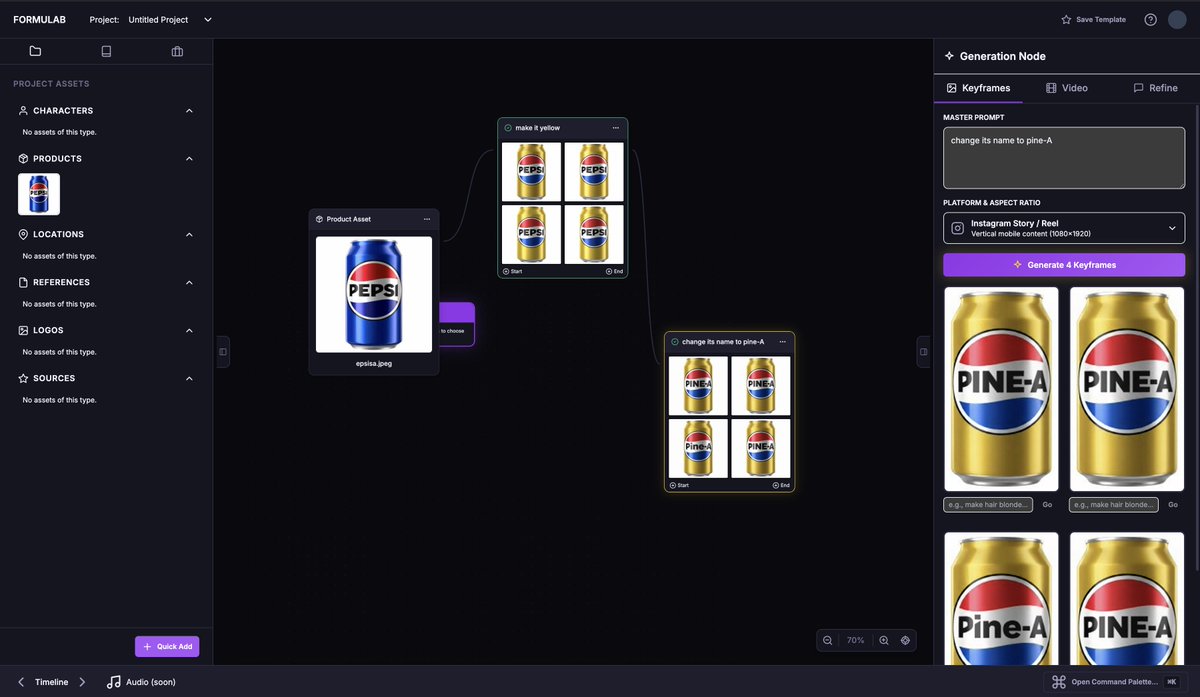The width and height of the screenshot is (1200, 697).
Task: Open the Instagram Story / Reel platform dropdown
Action: pyautogui.click(x=1064, y=228)
